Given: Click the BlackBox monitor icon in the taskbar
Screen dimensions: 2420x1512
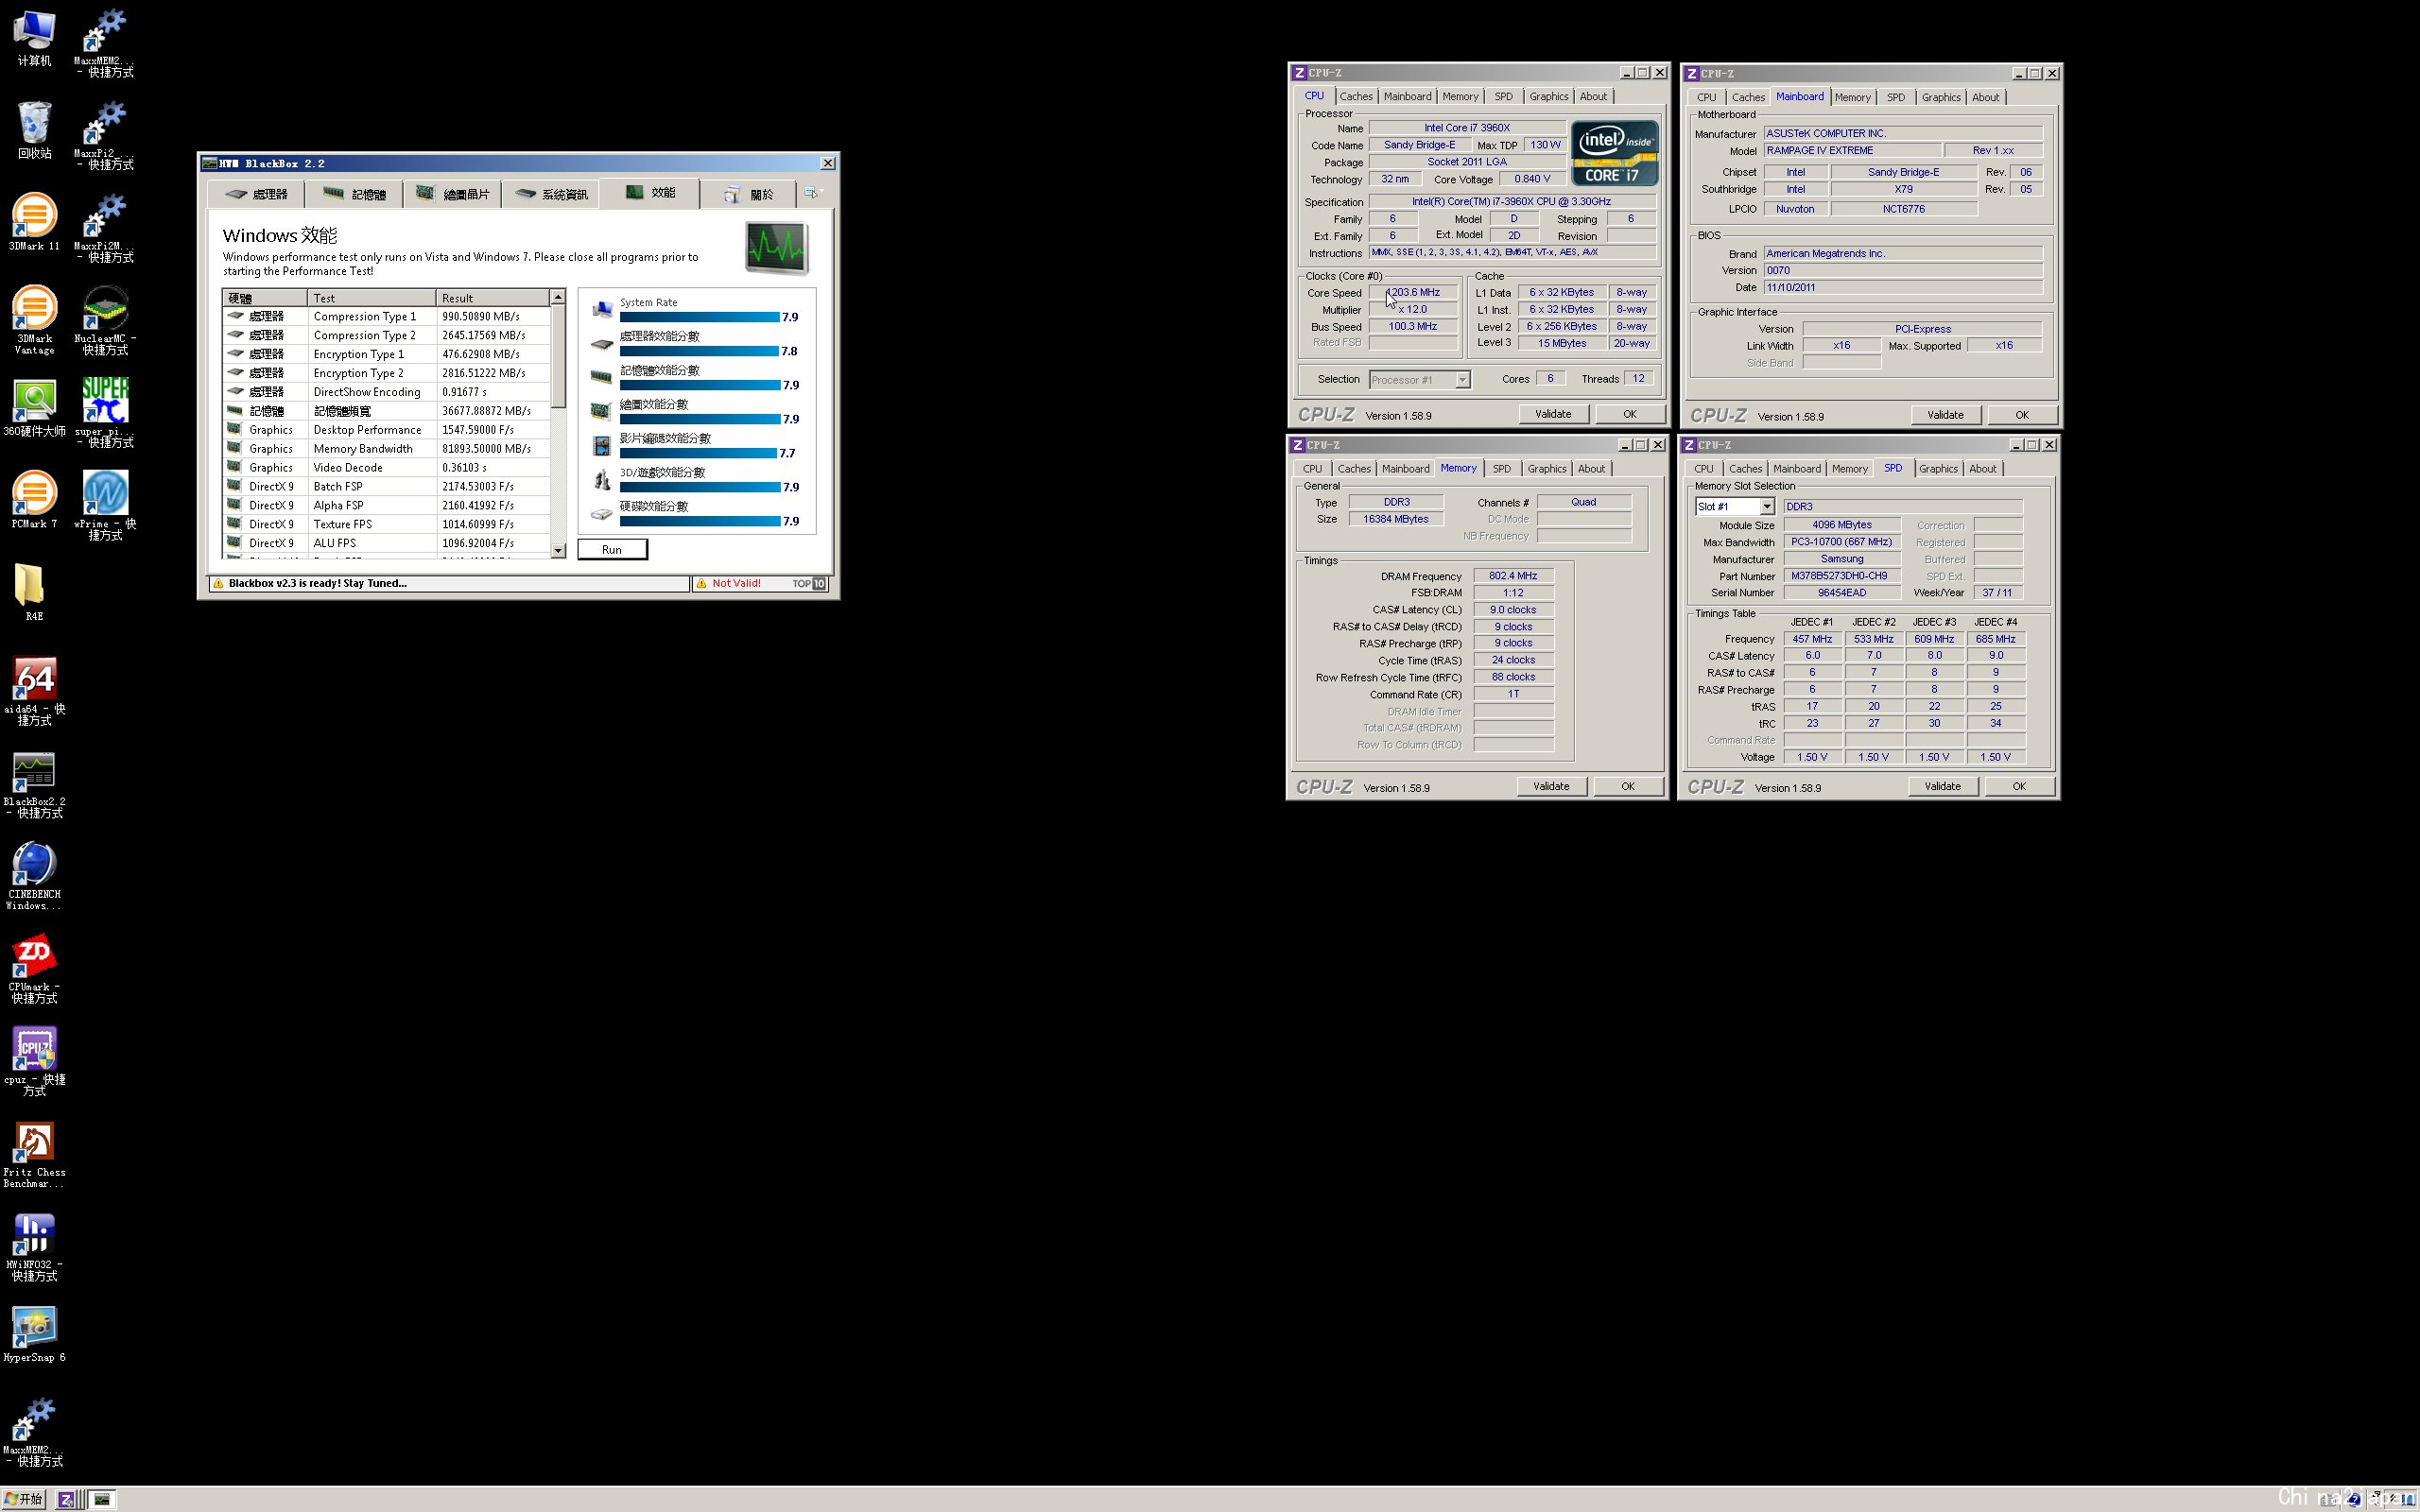Looking at the screenshot, I should pos(103,1499).
